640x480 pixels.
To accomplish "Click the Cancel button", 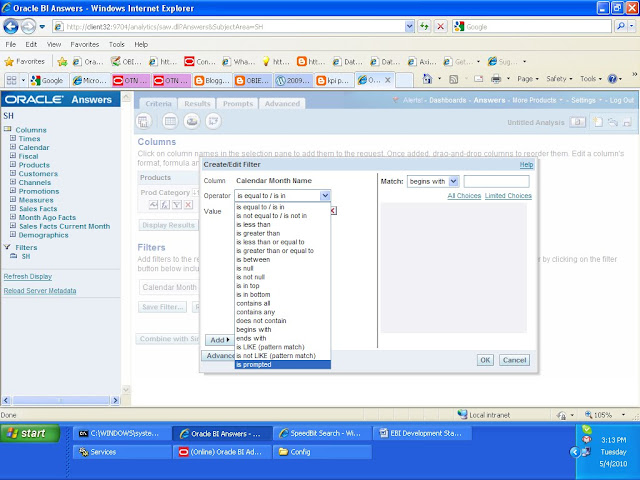I will (514, 360).
